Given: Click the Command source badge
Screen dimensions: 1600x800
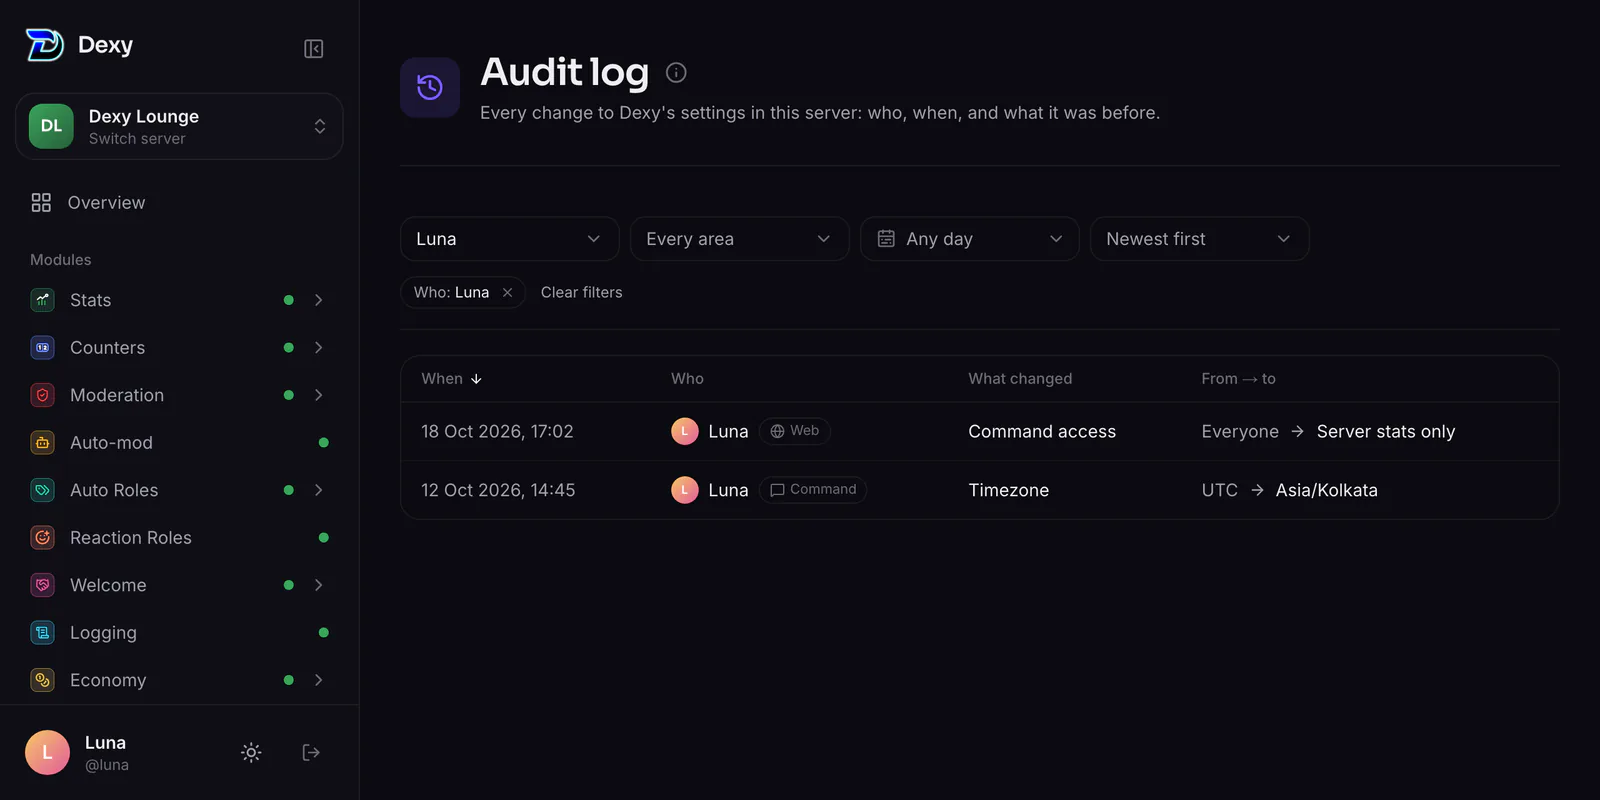Looking at the screenshot, I should (813, 490).
